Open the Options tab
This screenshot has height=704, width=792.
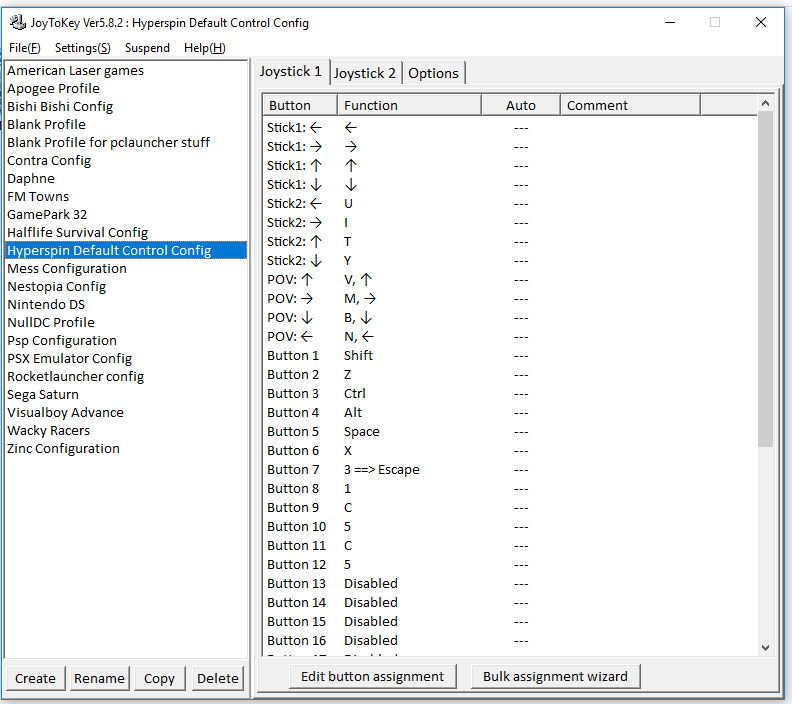433,73
